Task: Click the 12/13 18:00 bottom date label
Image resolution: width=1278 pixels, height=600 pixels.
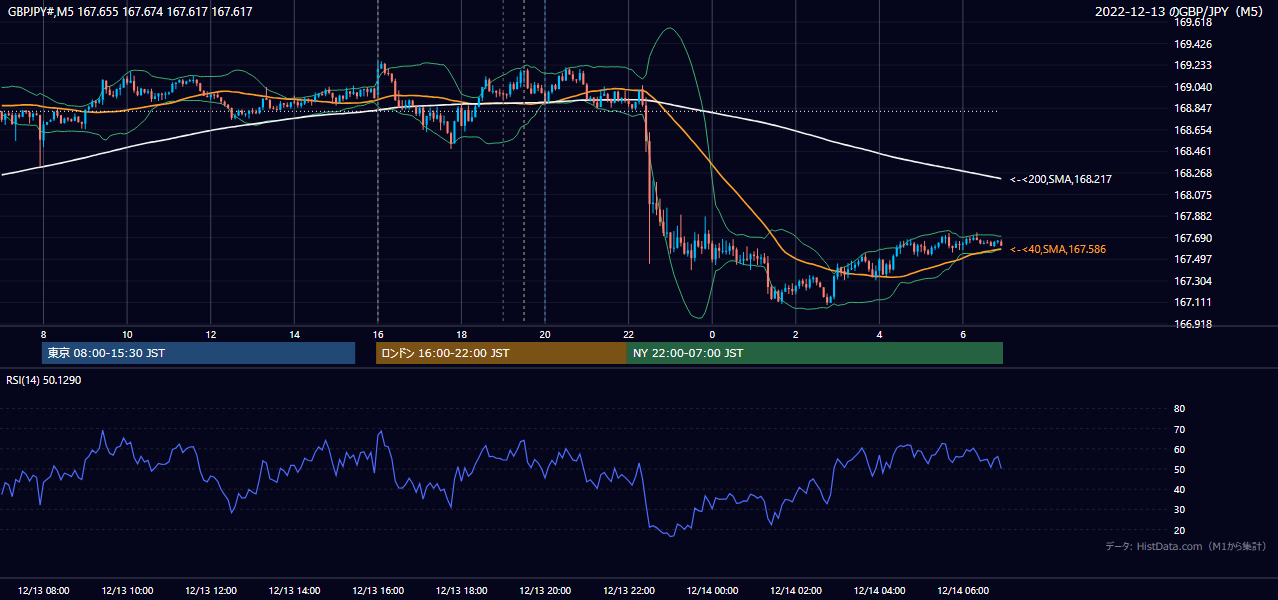Action: (461, 591)
